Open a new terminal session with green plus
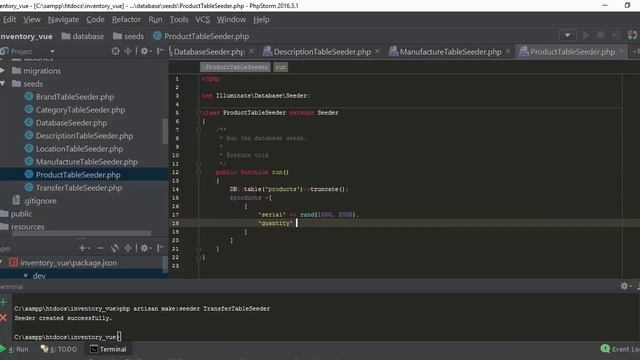Screen dimensions: 640x360 (x=4, y=302)
